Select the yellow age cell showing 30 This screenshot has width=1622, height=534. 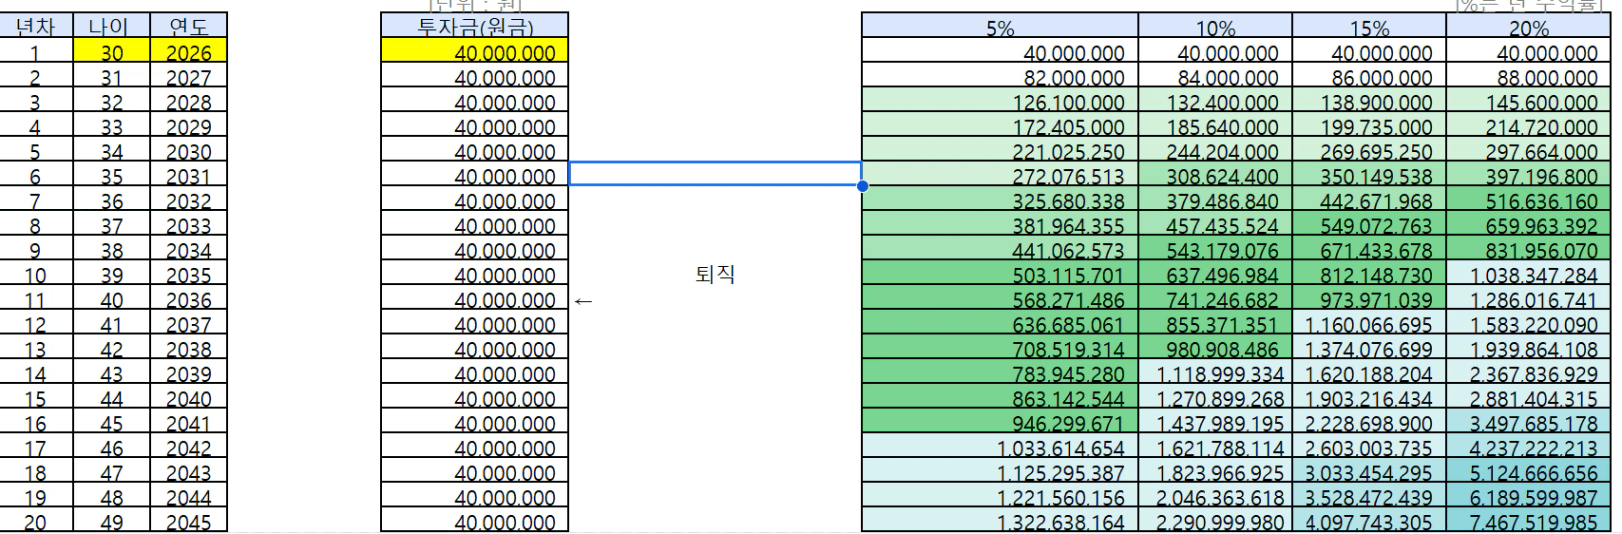(x=111, y=52)
